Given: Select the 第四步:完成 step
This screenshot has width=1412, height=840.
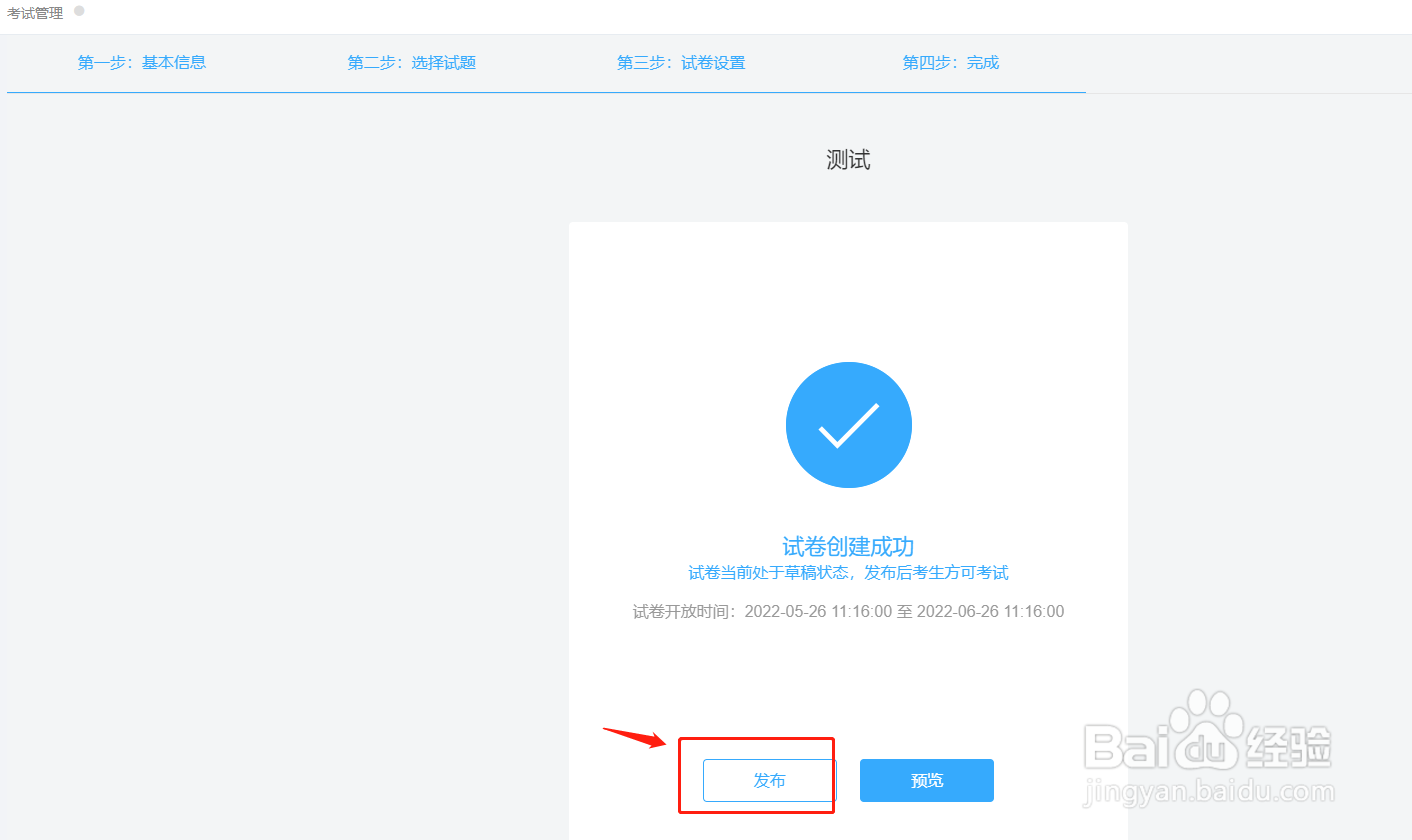Looking at the screenshot, I should [x=951, y=62].
